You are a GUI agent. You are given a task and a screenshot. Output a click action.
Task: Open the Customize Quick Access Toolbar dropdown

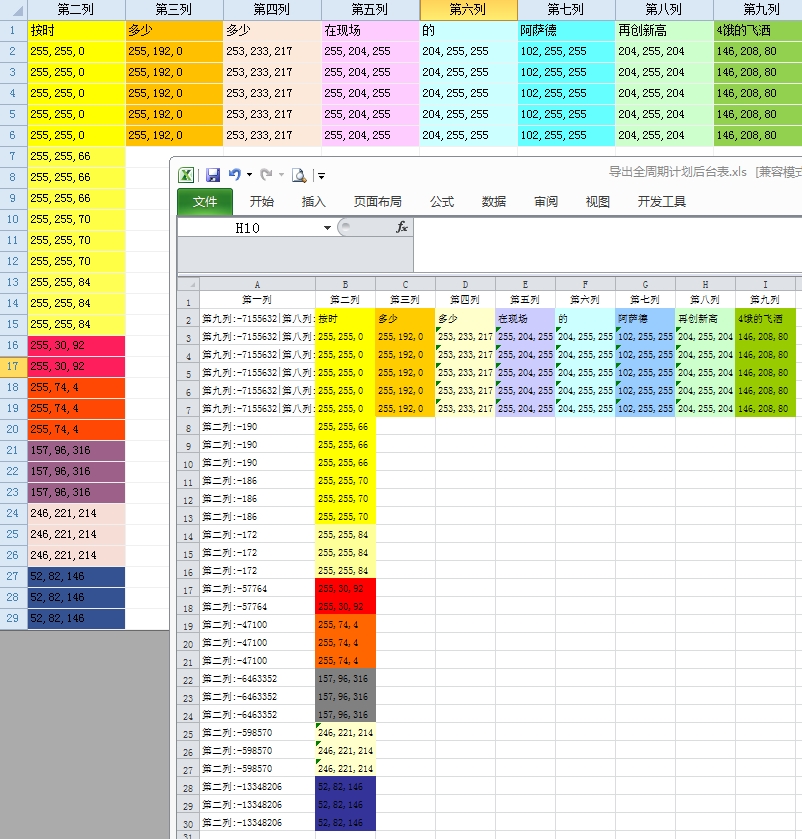pyautogui.click(x=321, y=176)
